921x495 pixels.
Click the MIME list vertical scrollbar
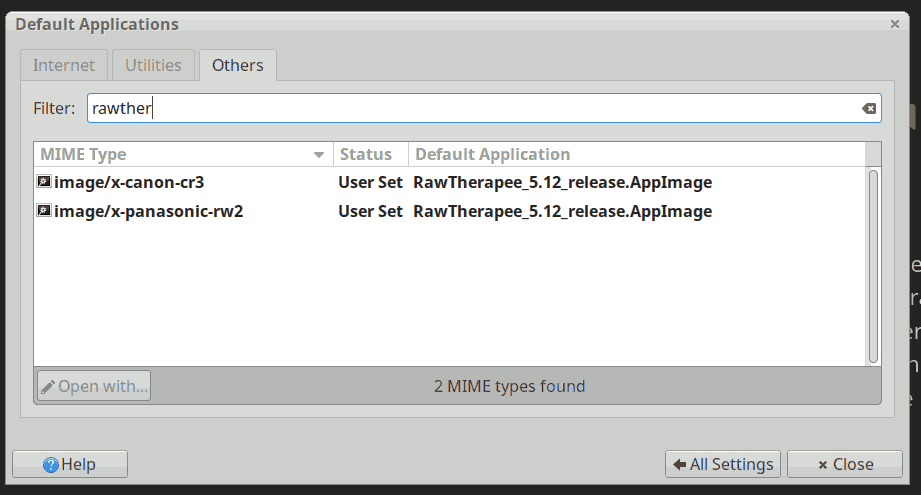(x=873, y=265)
